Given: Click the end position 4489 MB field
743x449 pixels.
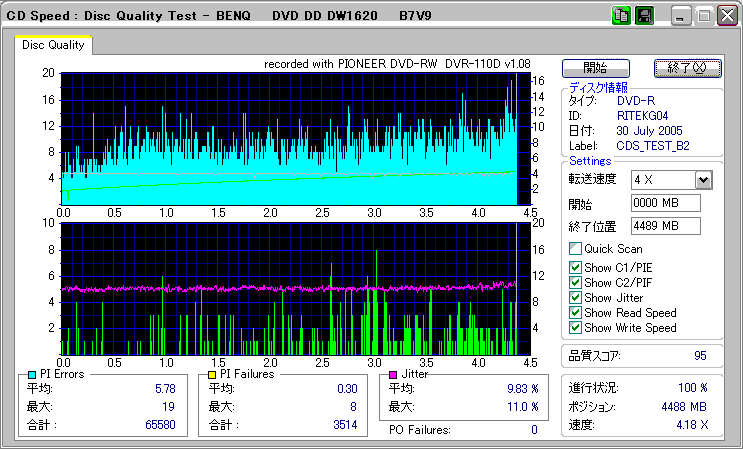Looking at the screenshot, I should (665, 225).
